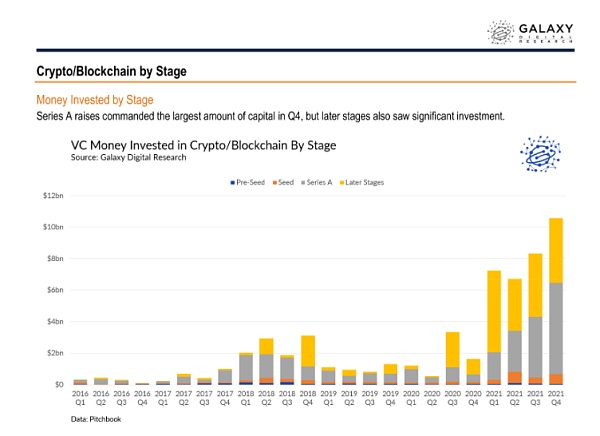This screenshot has height=436, width=600.
Task: Click the 2021 Q3 bar's gray segment
Action: (534, 347)
